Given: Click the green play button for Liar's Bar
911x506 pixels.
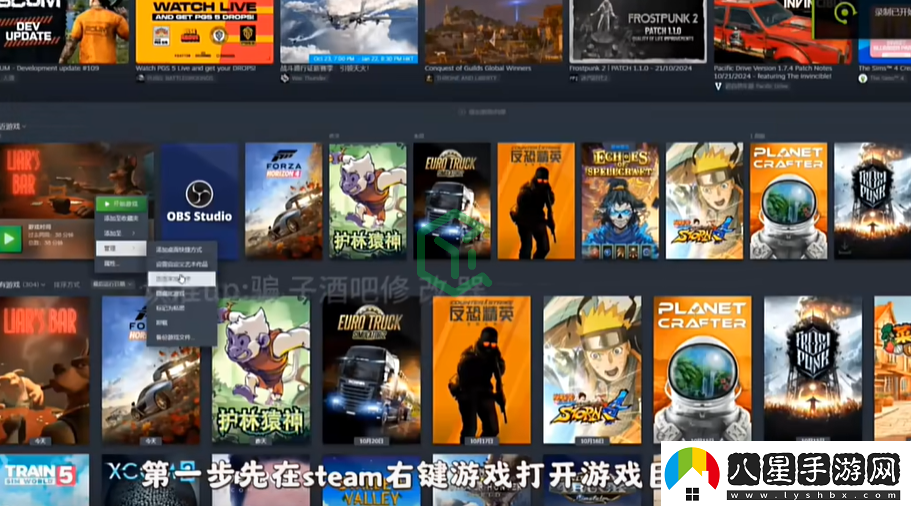Looking at the screenshot, I should (x=10, y=239).
